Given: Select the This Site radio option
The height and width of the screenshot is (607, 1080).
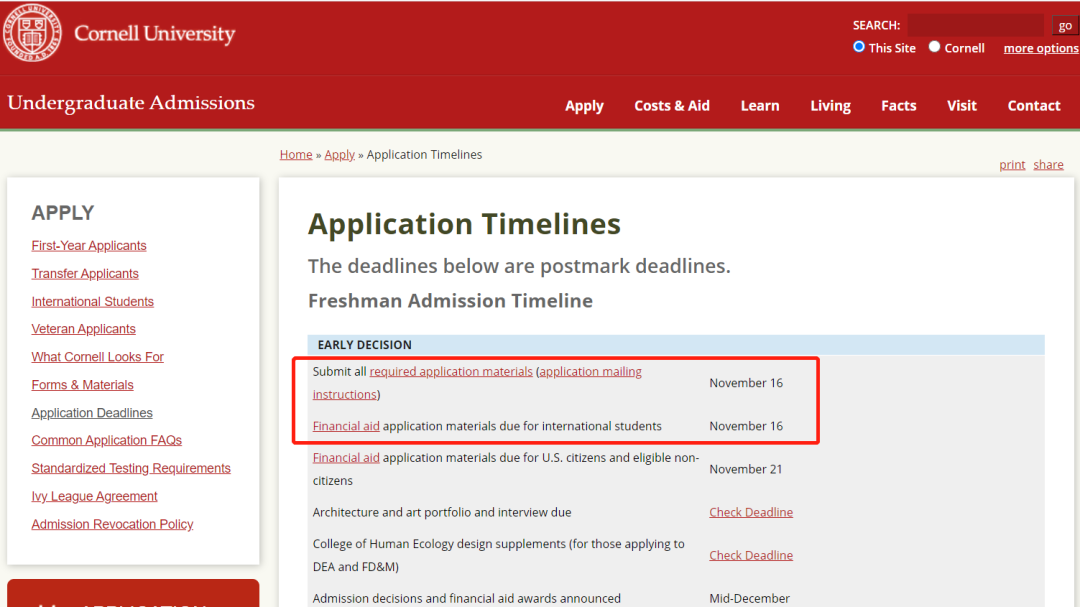Looking at the screenshot, I should tap(859, 47).
